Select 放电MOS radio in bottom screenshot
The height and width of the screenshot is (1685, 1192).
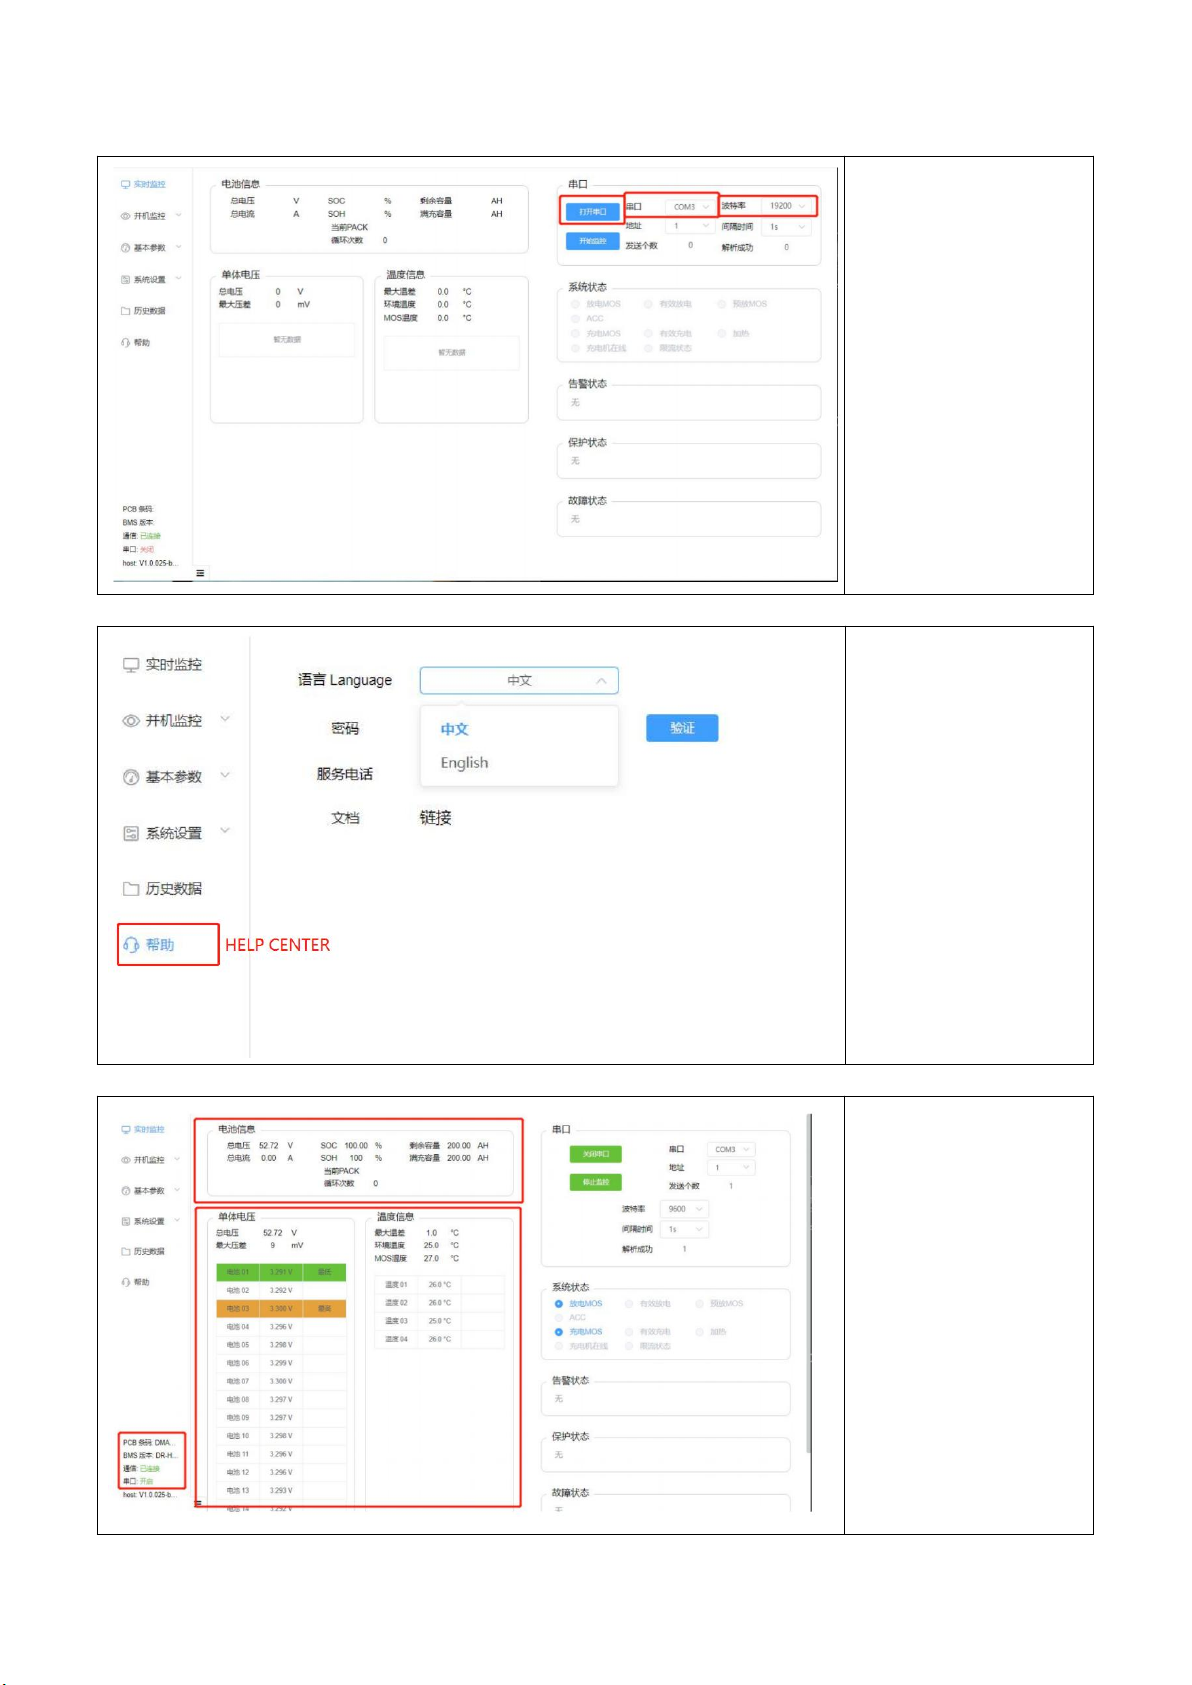pos(559,1304)
